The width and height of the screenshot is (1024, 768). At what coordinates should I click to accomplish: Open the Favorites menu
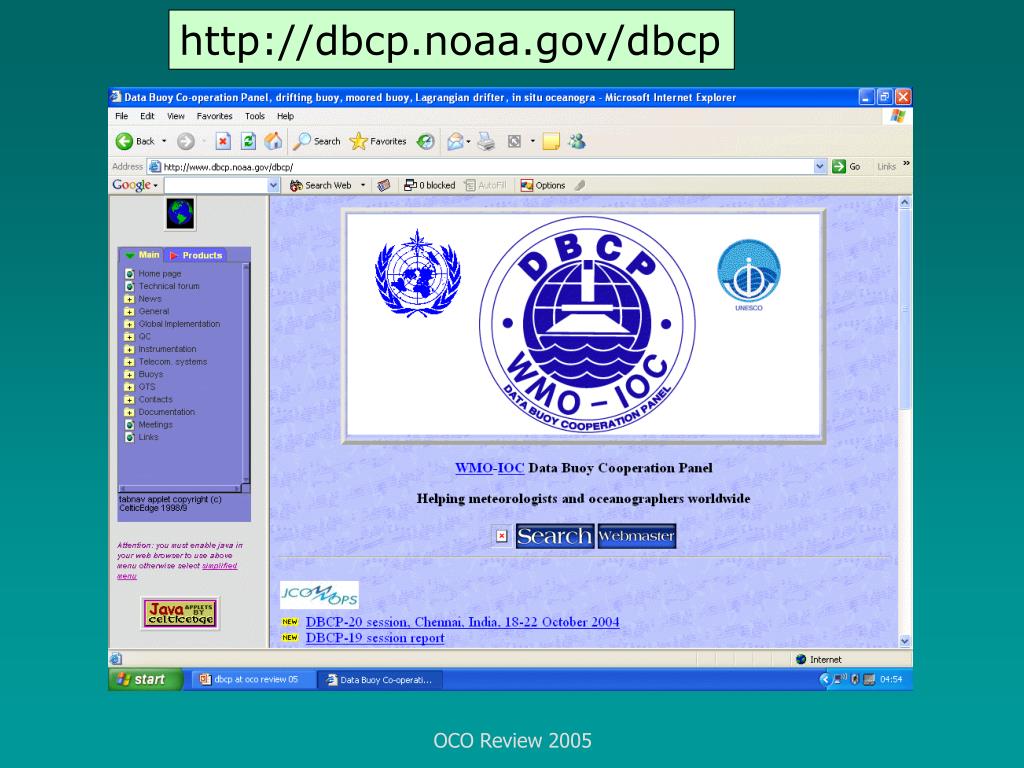click(x=214, y=116)
